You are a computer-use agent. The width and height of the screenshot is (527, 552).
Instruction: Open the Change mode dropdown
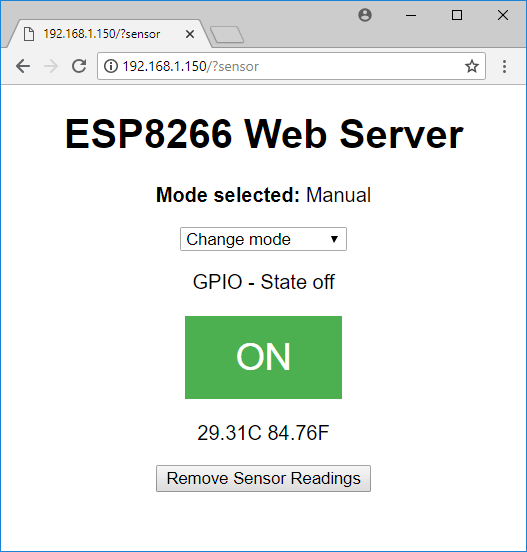point(263,239)
